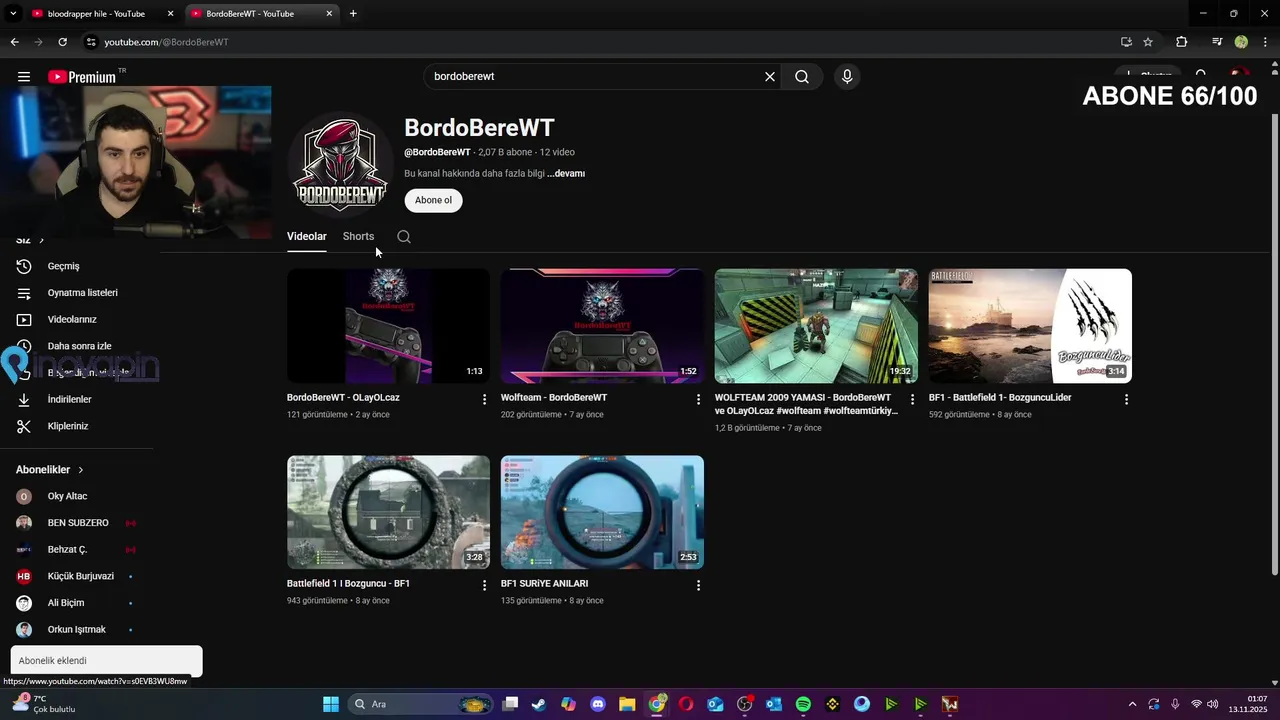Open Chrome extensions puzzle icon
Viewport: 1280px width, 720px height.
1182,42
